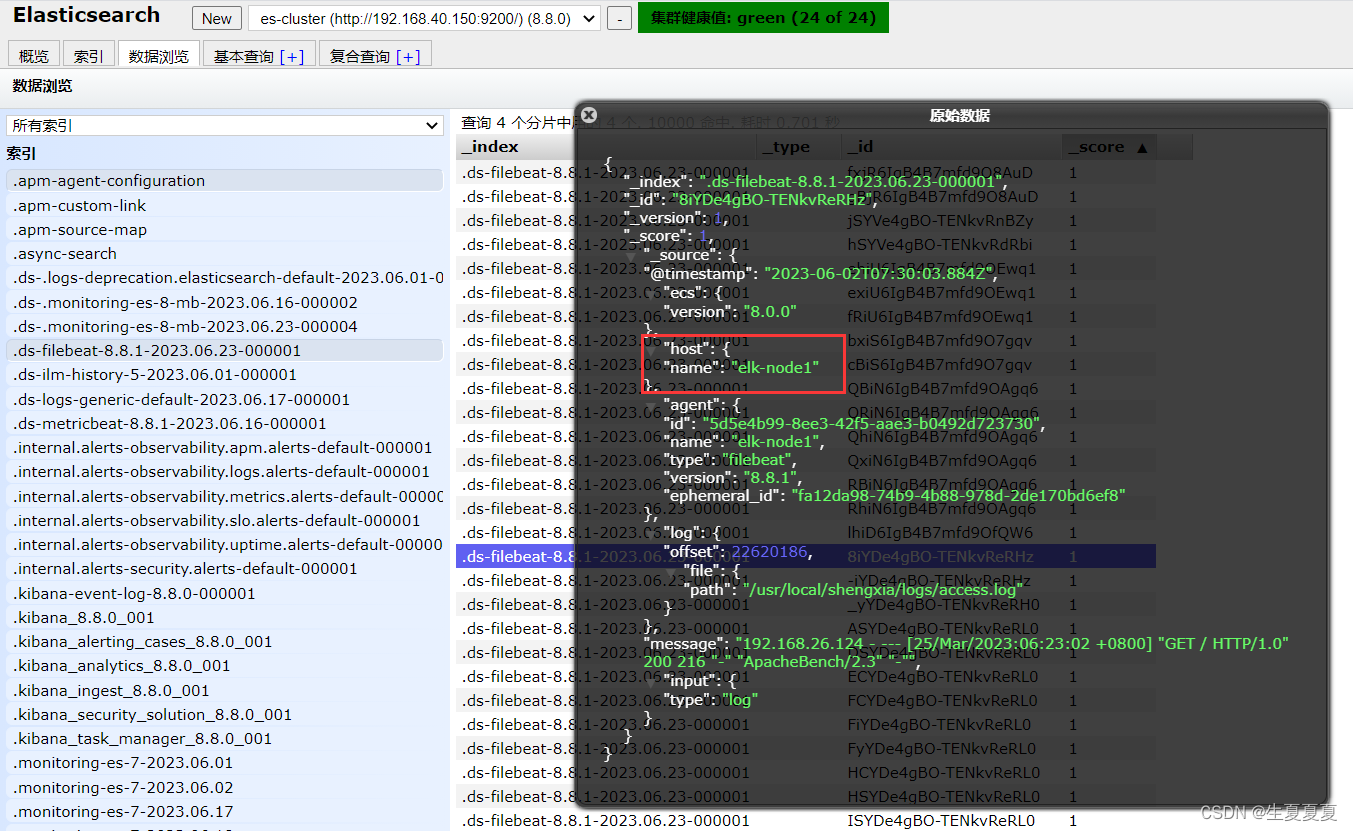The image size is (1353, 831).
Task: Select .internal.alerts-observability.apm.alerts-default index
Action: (x=225, y=448)
